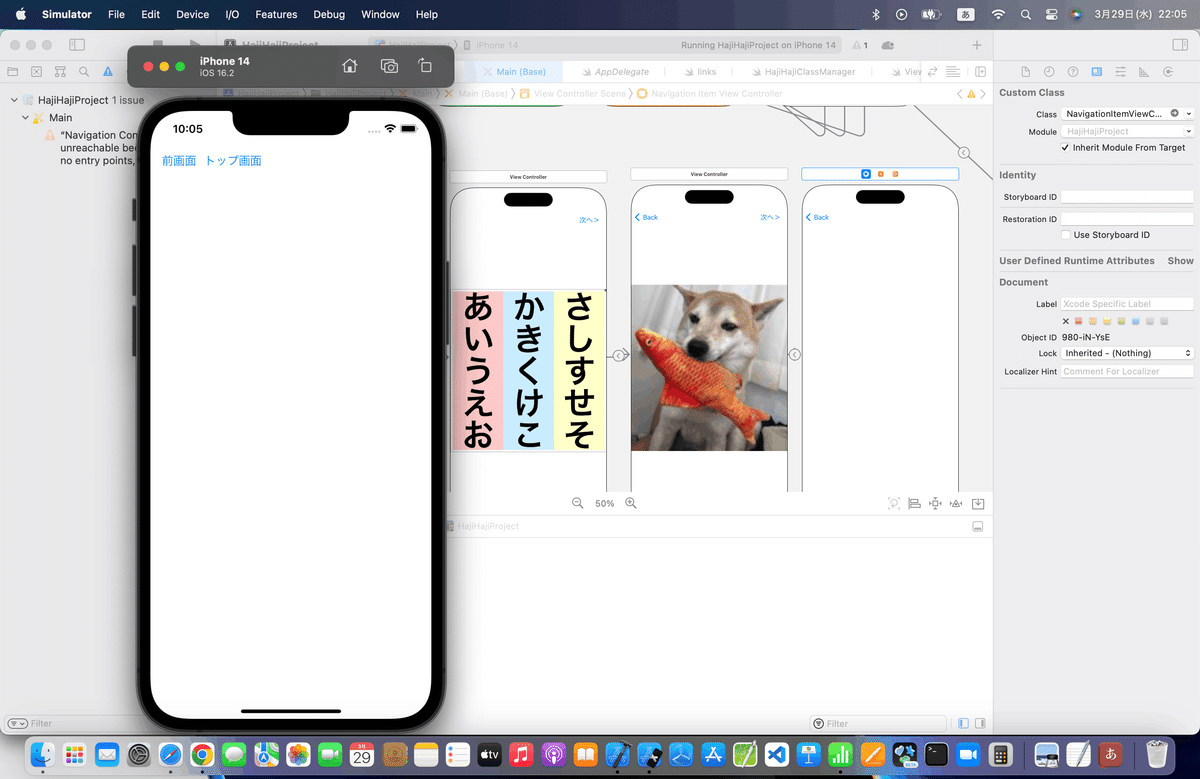Screen dimensions: 1200x779
Task: Click Show for User Defined Runtime Attributes
Action: coord(1180,261)
